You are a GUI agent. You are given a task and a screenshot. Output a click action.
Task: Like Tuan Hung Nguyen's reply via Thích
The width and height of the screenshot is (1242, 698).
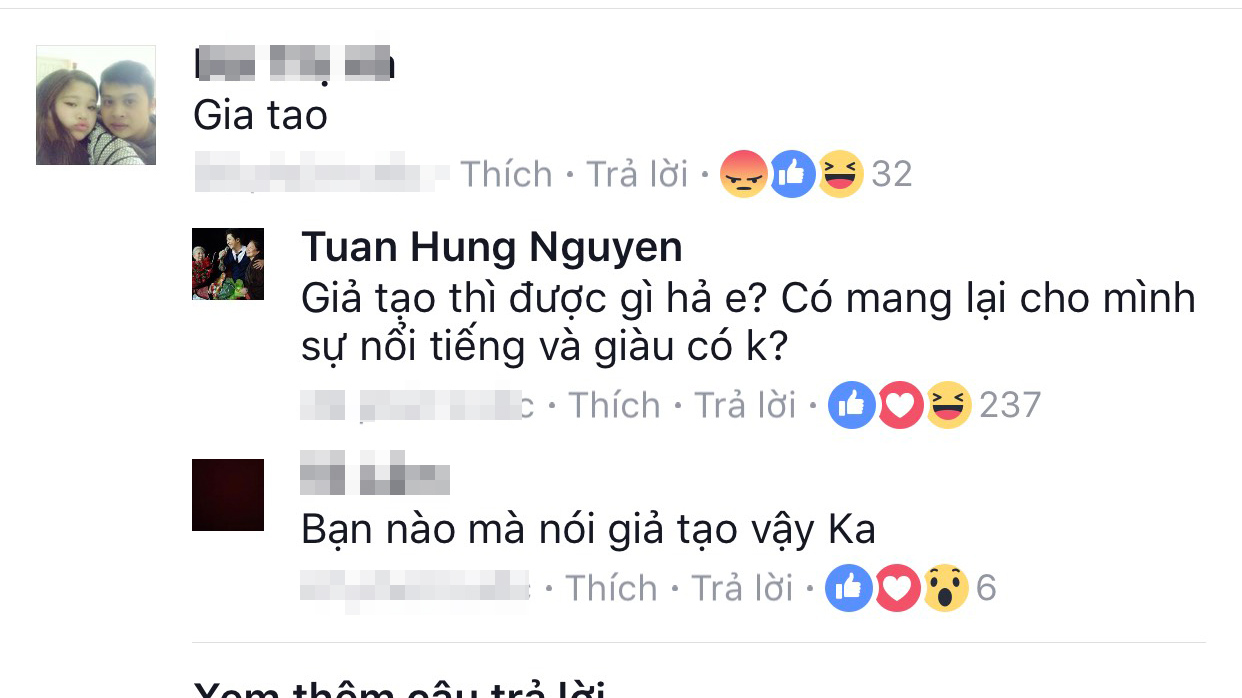click(614, 405)
